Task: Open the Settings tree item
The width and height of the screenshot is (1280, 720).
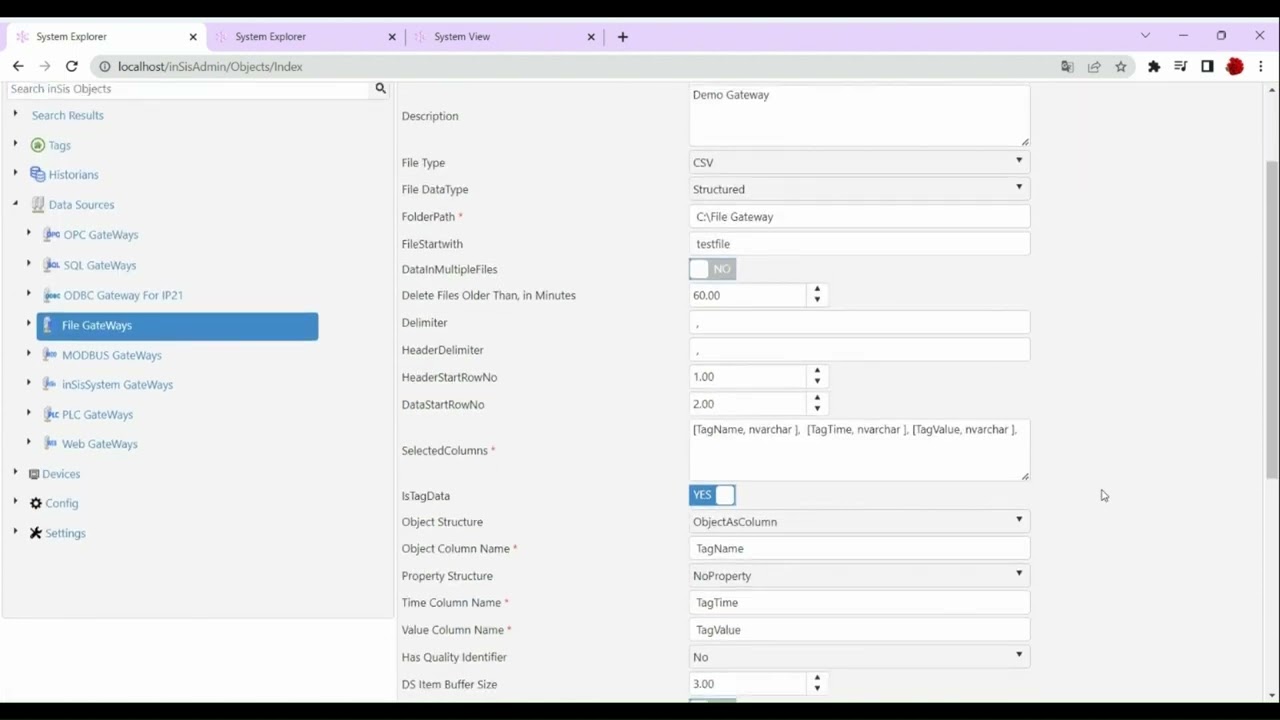Action: click(x=65, y=533)
